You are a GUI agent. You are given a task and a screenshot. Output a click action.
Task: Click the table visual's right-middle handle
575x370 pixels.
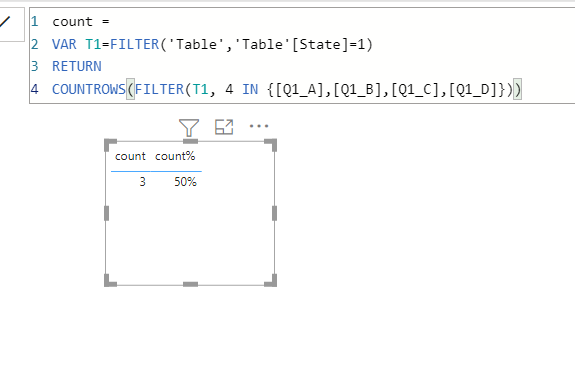coord(274,213)
